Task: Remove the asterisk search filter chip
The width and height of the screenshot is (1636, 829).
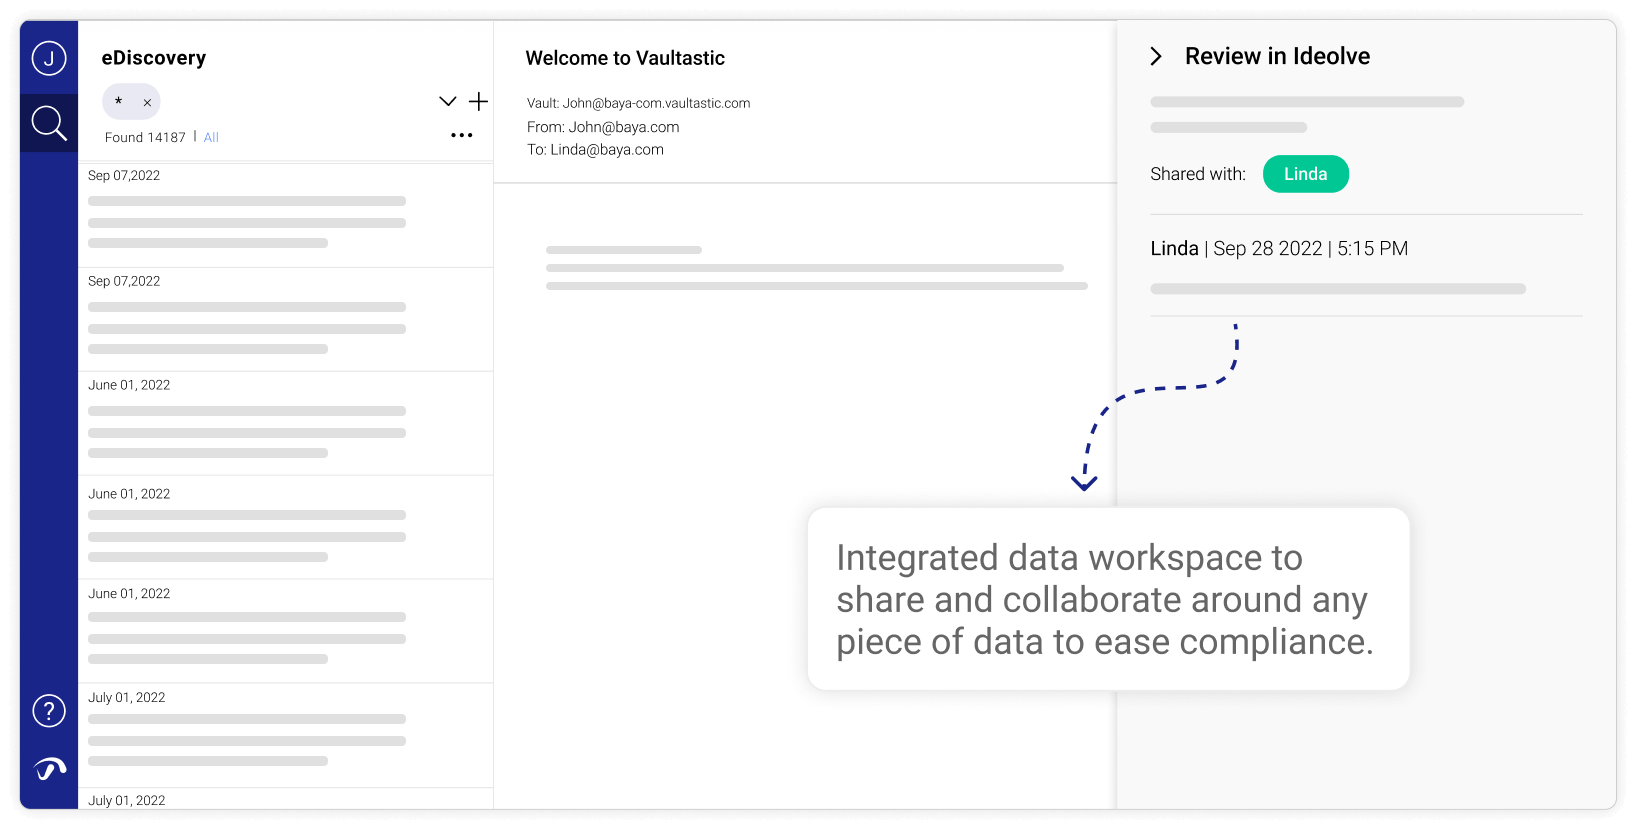Action: (146, 101)
